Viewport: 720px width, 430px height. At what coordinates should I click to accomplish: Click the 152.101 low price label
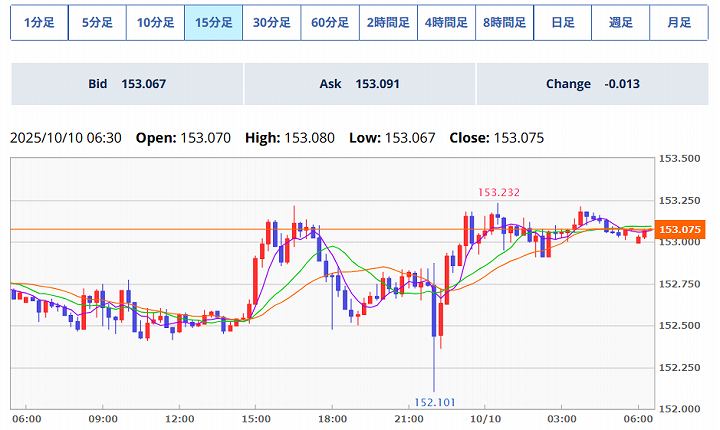pyautogui.click(x=434, y=402)
